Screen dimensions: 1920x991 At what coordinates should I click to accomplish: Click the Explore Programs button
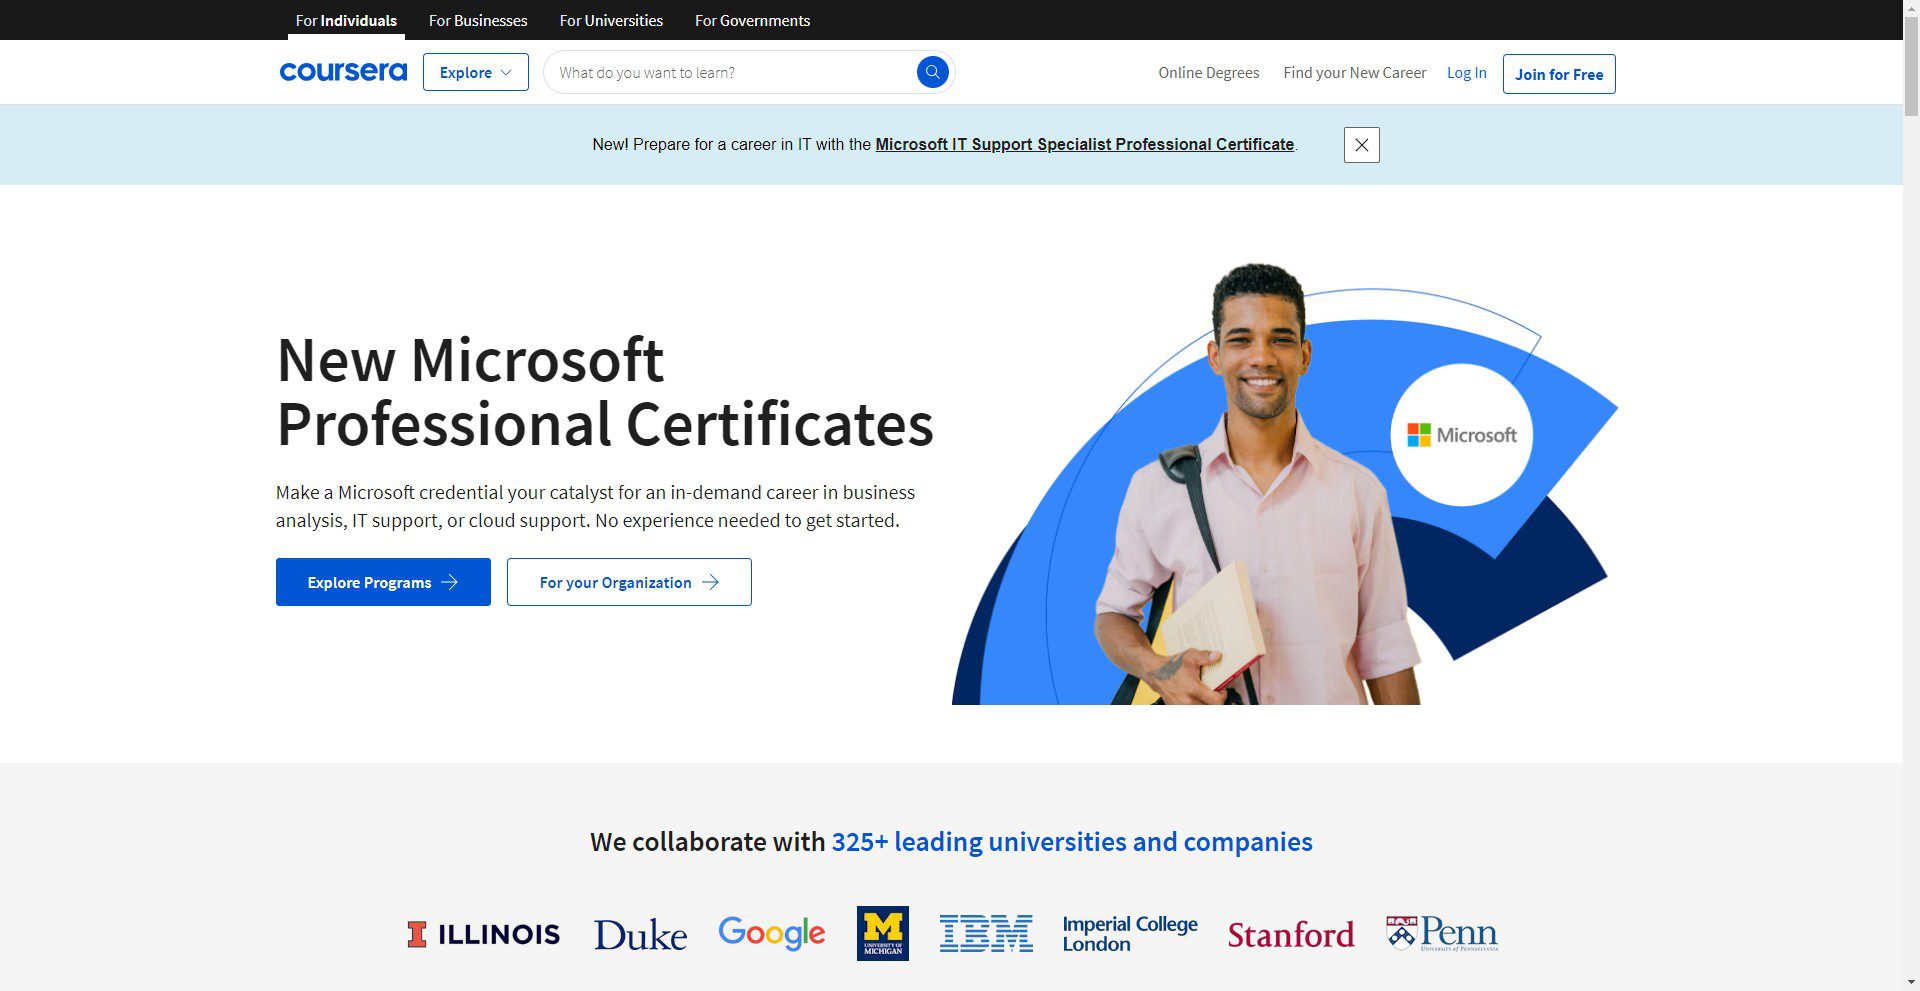(x=383, y=582)
